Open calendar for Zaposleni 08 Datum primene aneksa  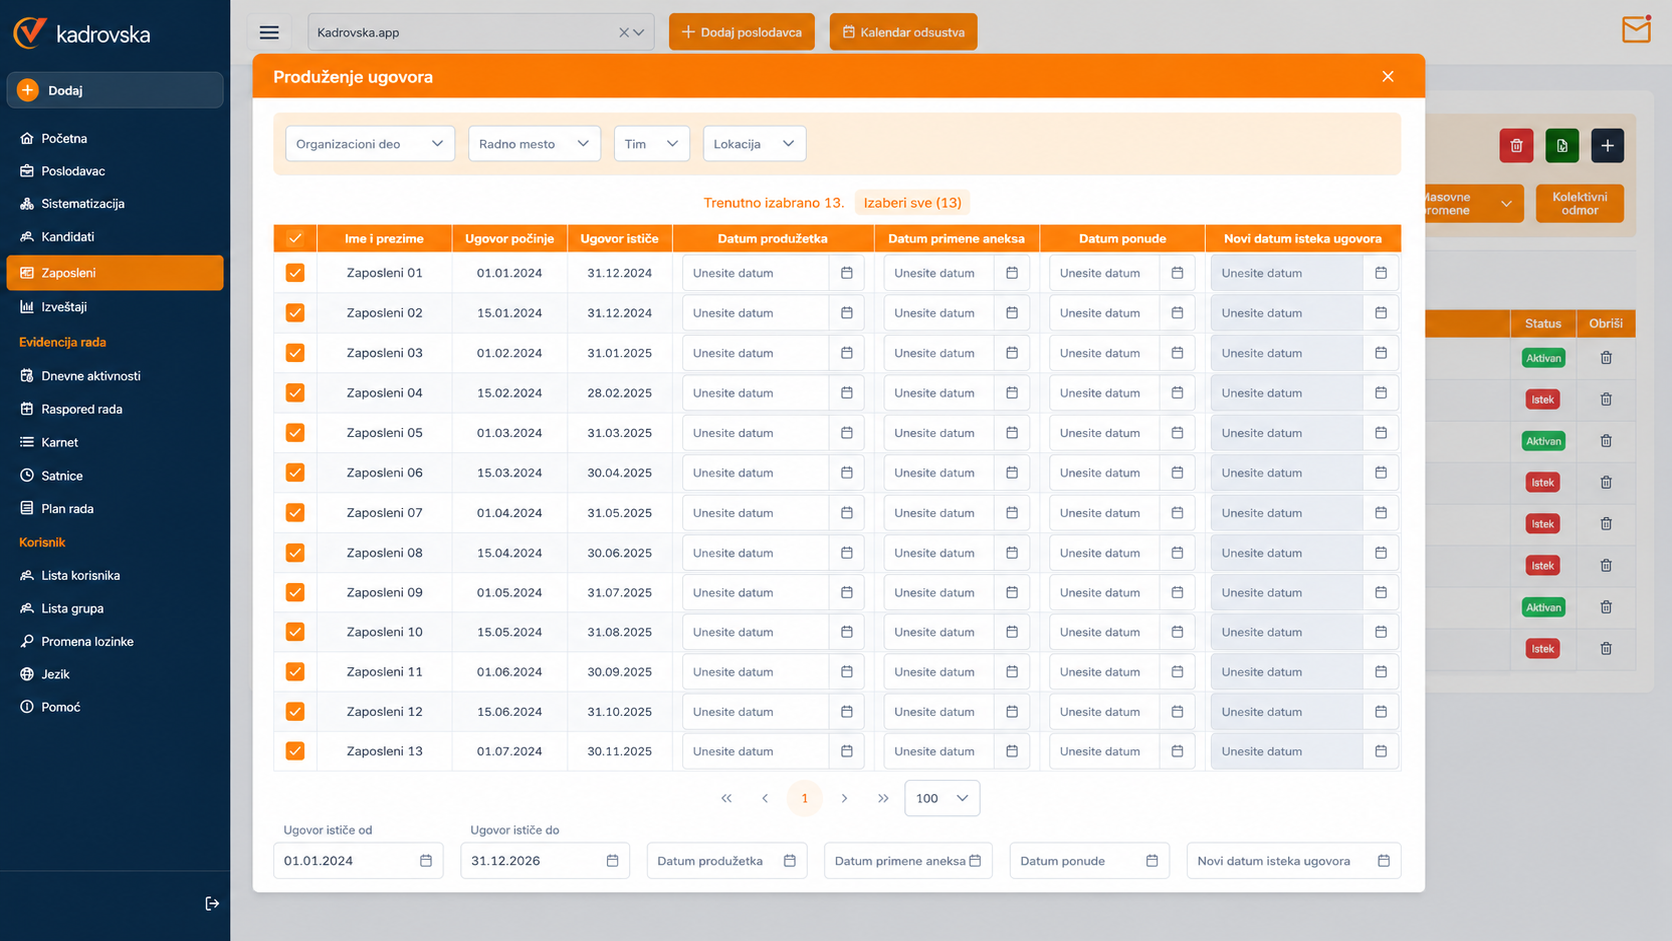pyautogui.click(x=1012, y=553)
